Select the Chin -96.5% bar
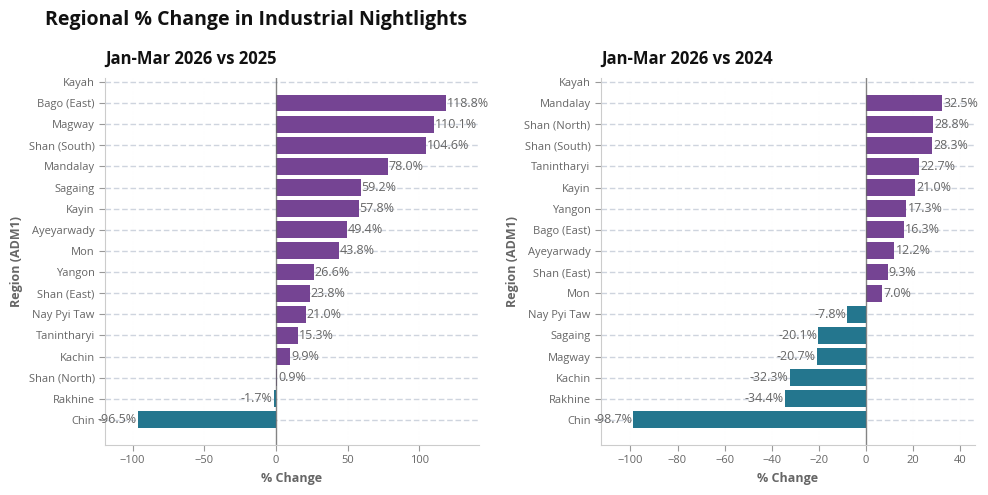This screenshot has height=495, width=988. 207,420
